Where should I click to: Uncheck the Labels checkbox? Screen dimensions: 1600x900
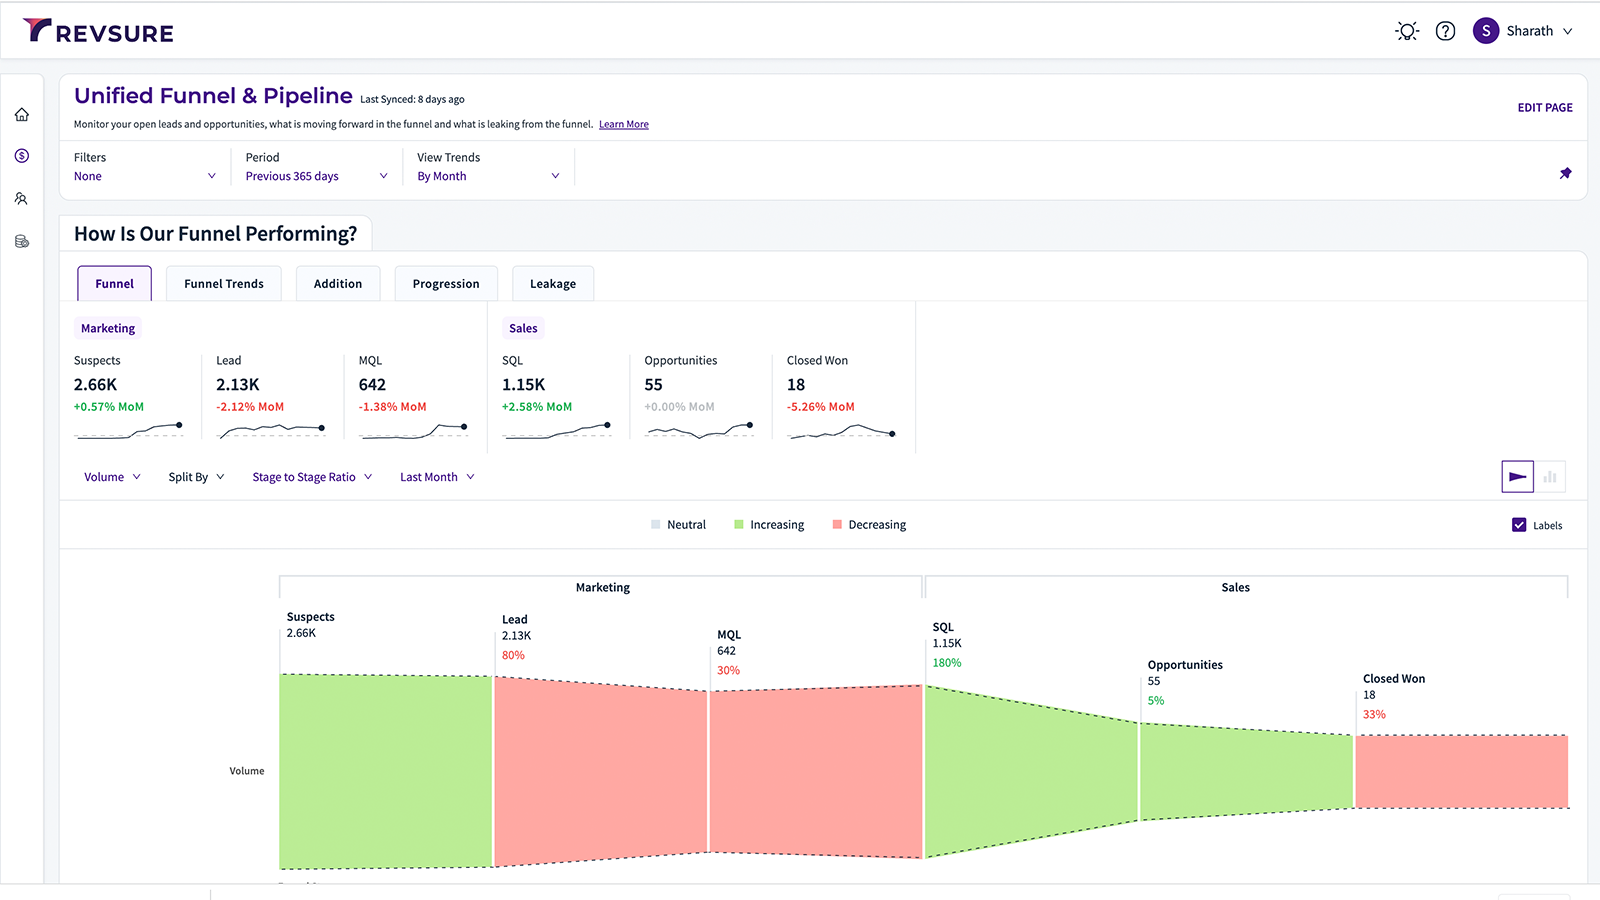point(1519,525)
